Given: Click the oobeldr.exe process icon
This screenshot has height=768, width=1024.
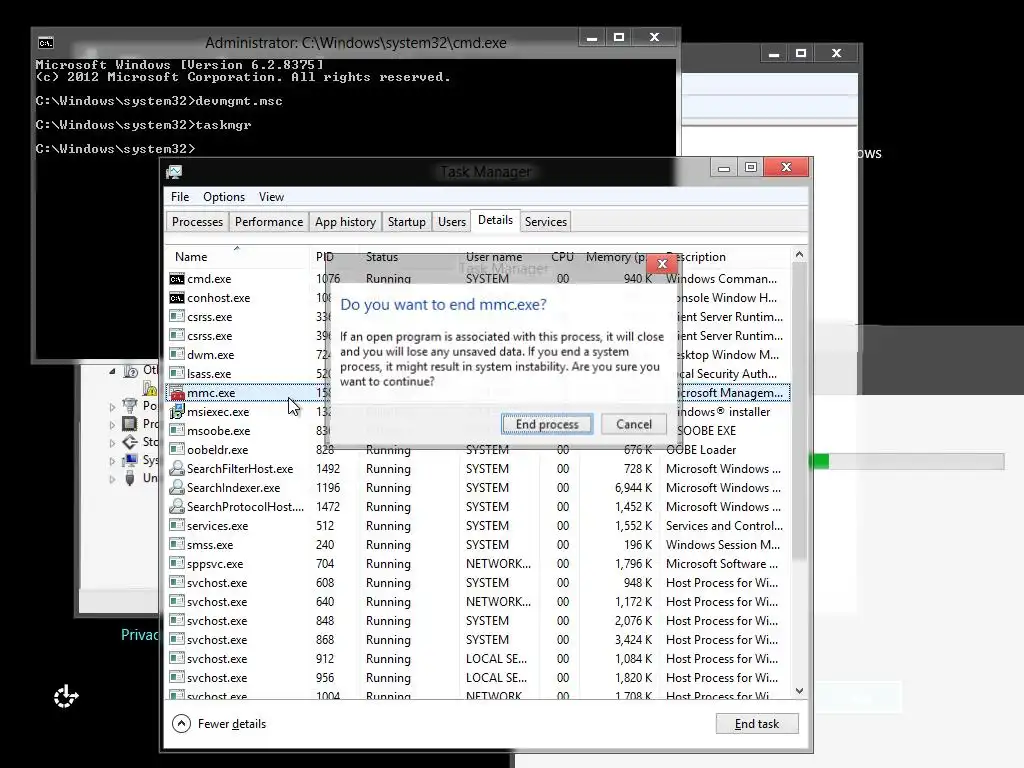Looking at the screenshot, I should [176, 450].
